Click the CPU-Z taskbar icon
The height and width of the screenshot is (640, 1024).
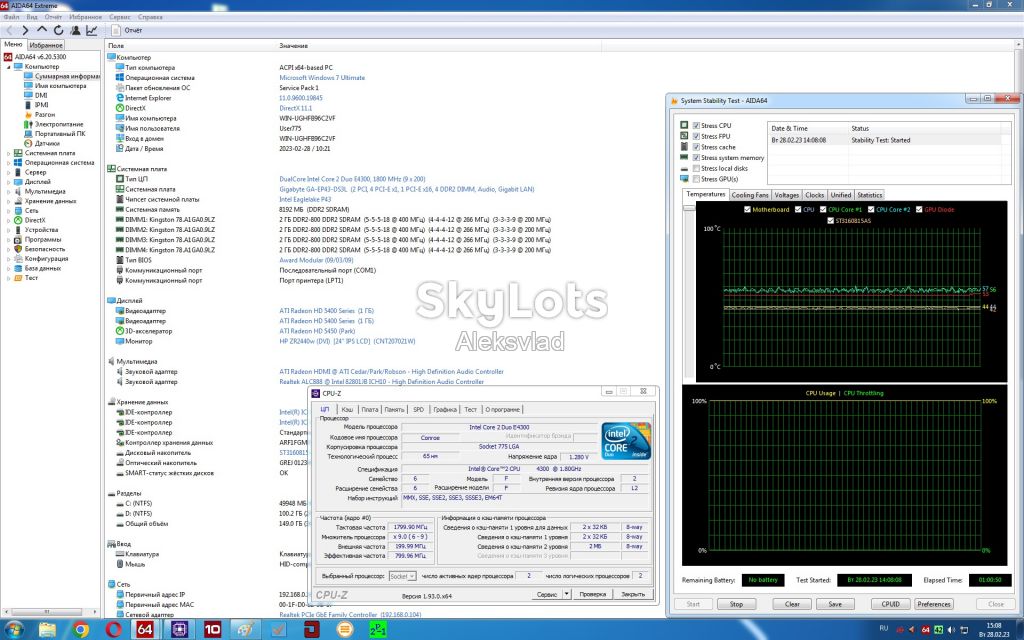179,629
